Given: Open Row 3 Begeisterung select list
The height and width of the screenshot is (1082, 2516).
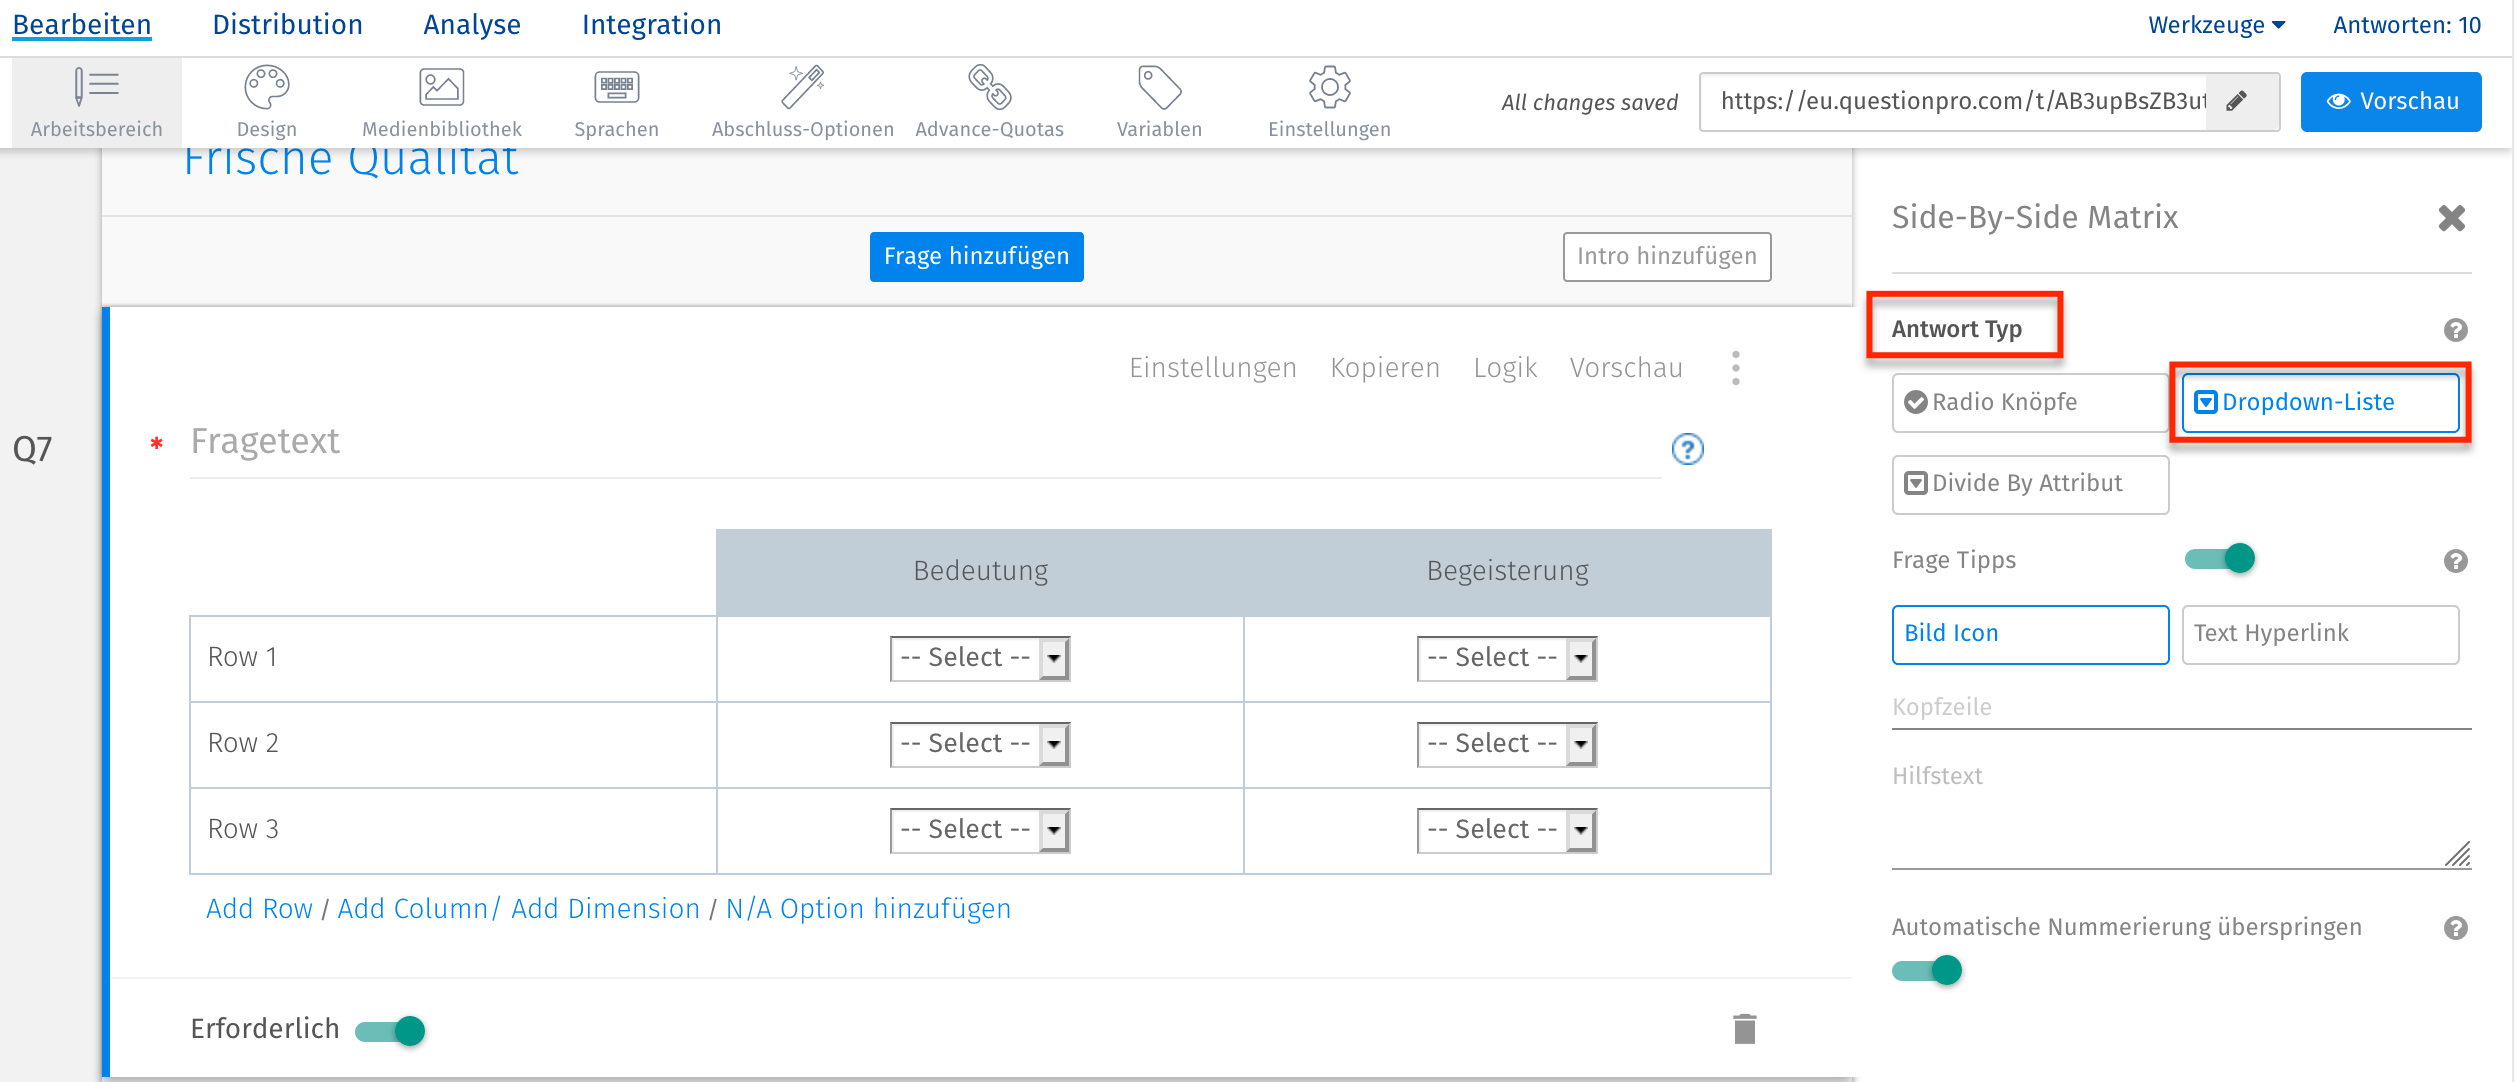Looking at the screenshot, I should tap(1506, 829).
